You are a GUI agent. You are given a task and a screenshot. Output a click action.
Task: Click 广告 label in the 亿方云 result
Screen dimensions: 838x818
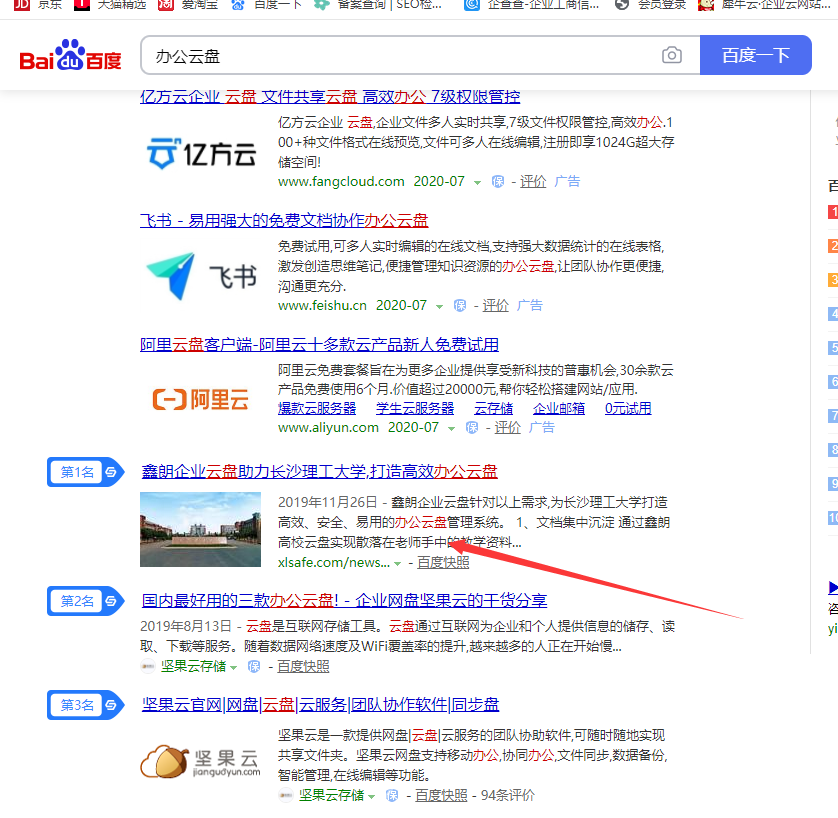(x=567, y=182)
